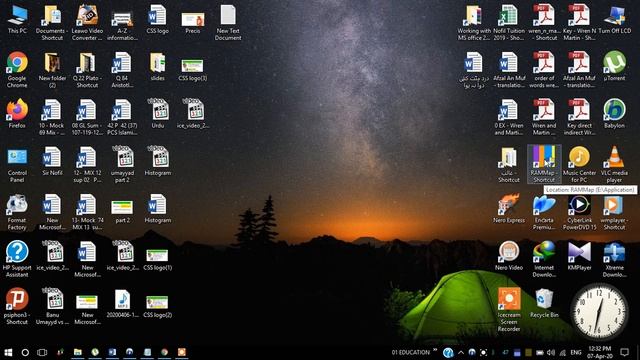Select the wmplayer Shortcut icon
The width and height of the screenshot is (640, 360).
(x=615, y=211)
